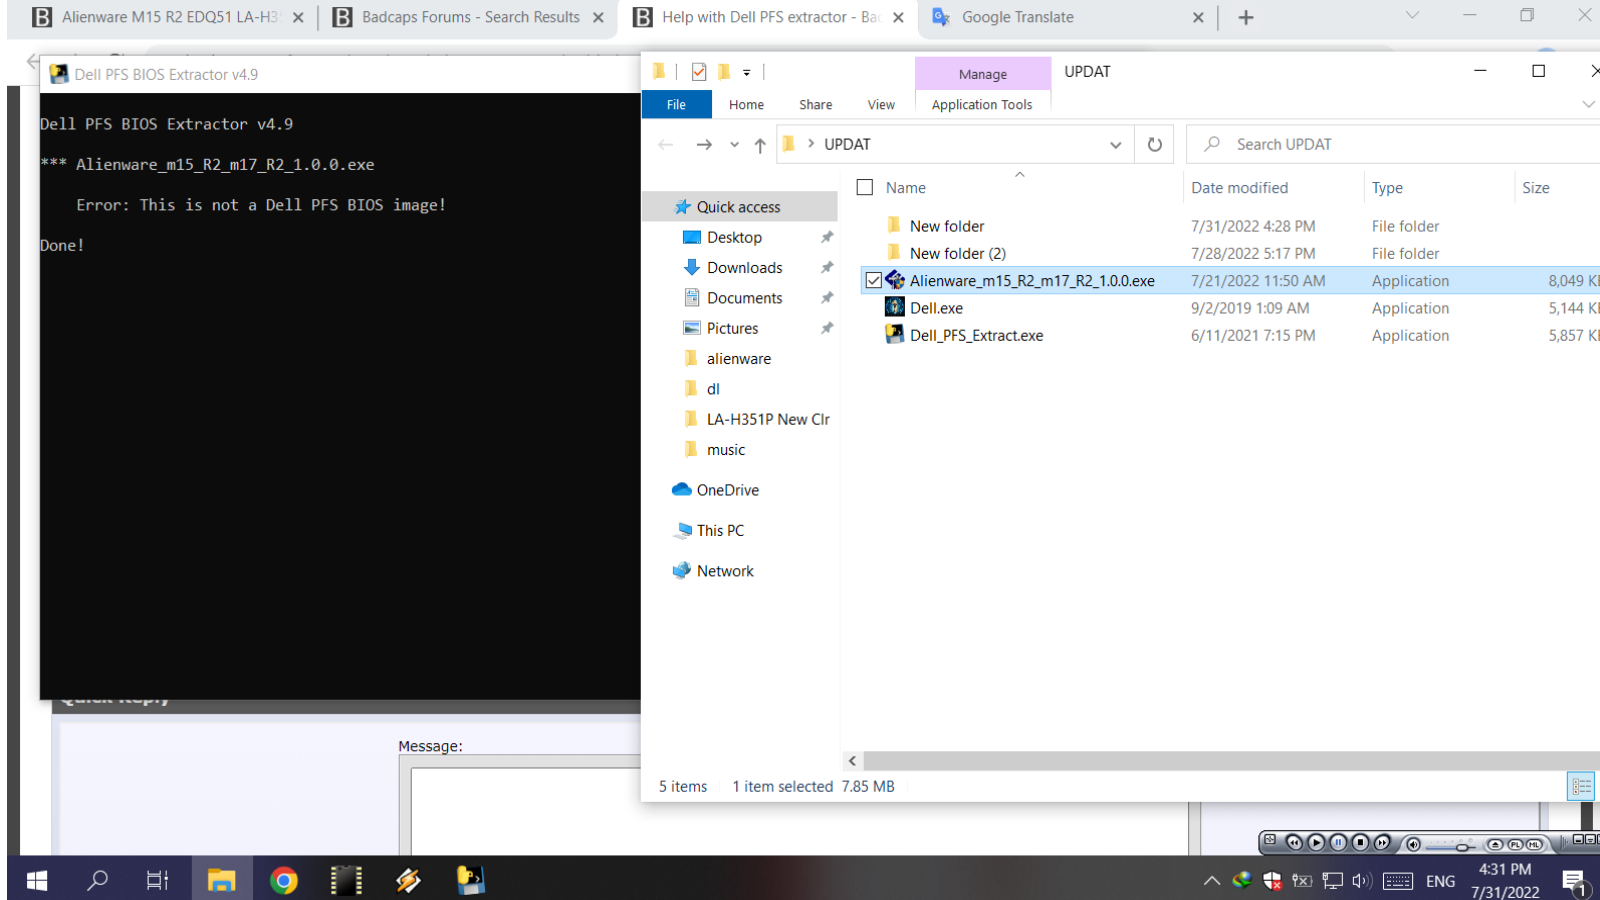
Task: Toggle the select-all checkbox beside Name
Action: click(865, 188)
